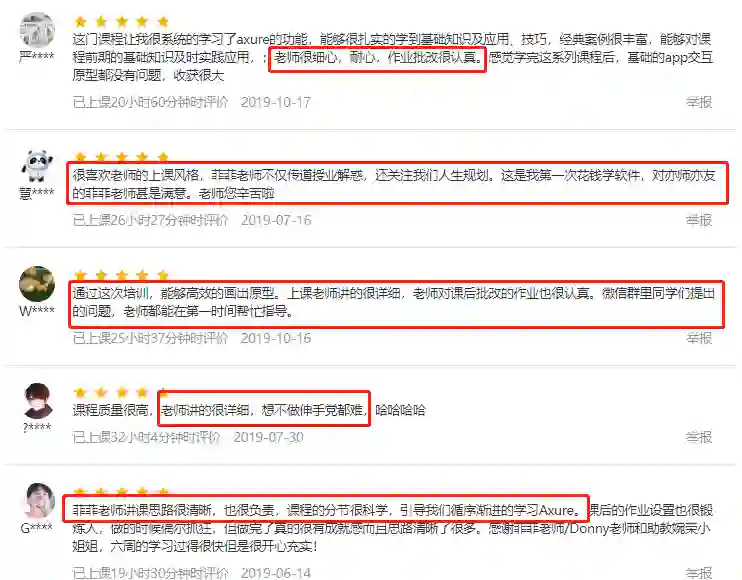Click the first star in ?****'s rating
This screenshot has width=742, height=580.
click(x=80, y=392)
